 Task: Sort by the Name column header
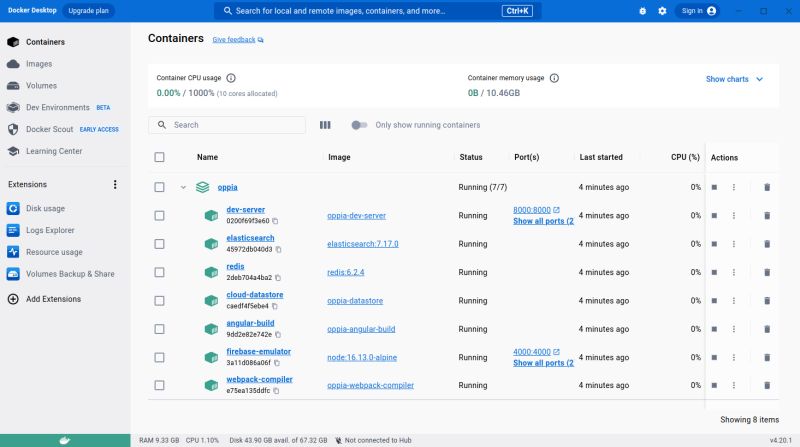207,157
